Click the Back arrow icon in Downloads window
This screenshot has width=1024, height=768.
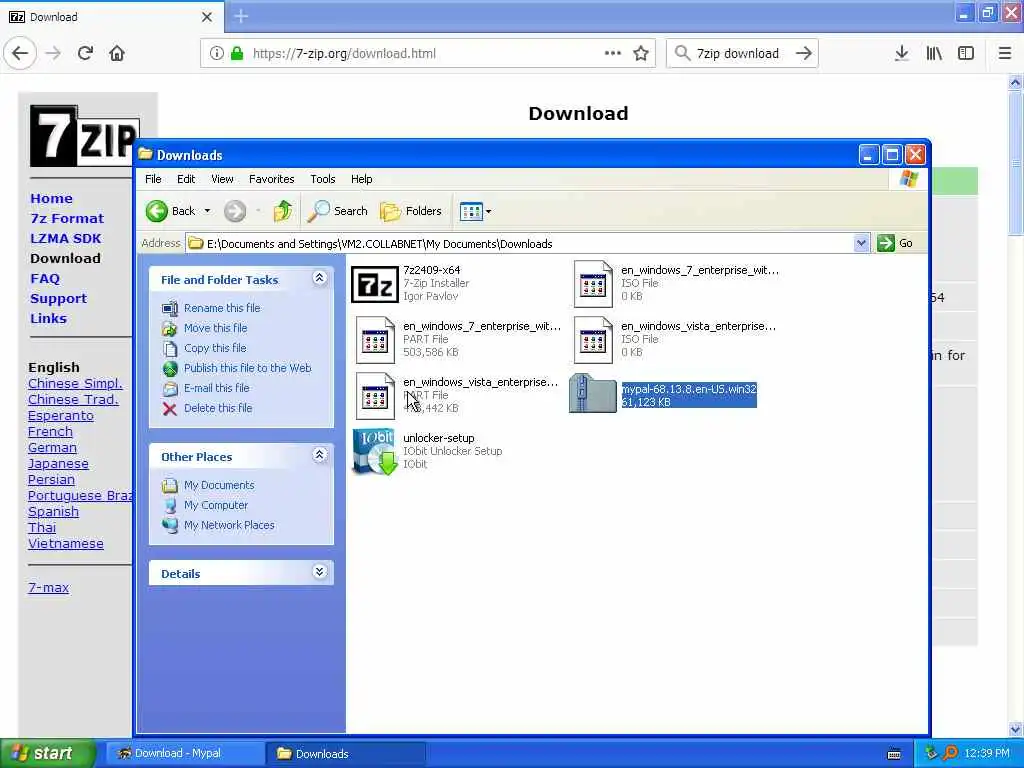tap(157, 211)
